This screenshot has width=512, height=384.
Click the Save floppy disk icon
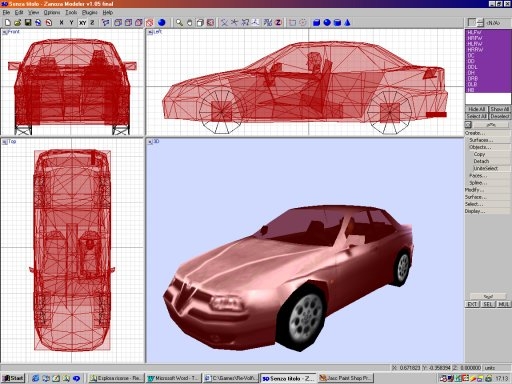[28, 23]
